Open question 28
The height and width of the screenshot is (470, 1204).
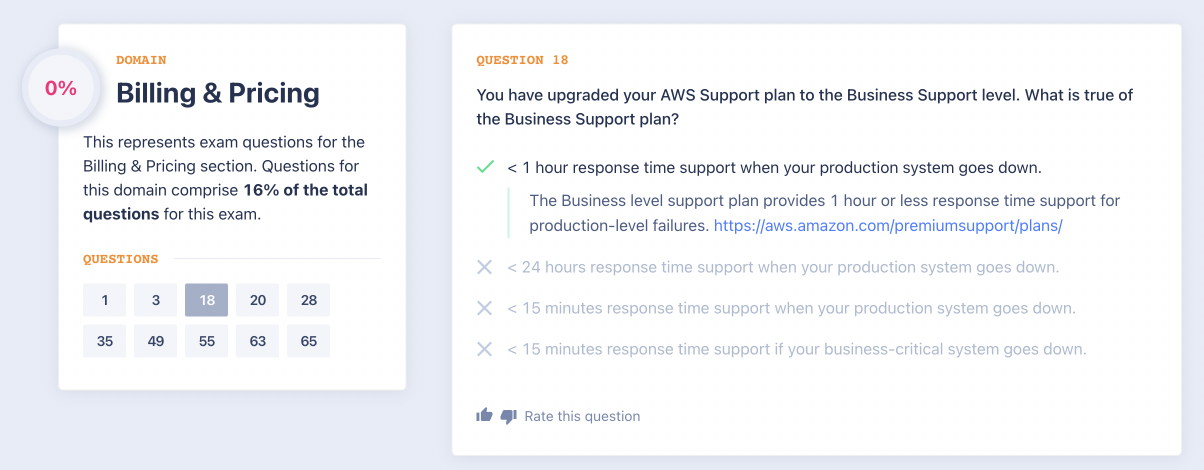pyautogui.click(x=308, y=300)
